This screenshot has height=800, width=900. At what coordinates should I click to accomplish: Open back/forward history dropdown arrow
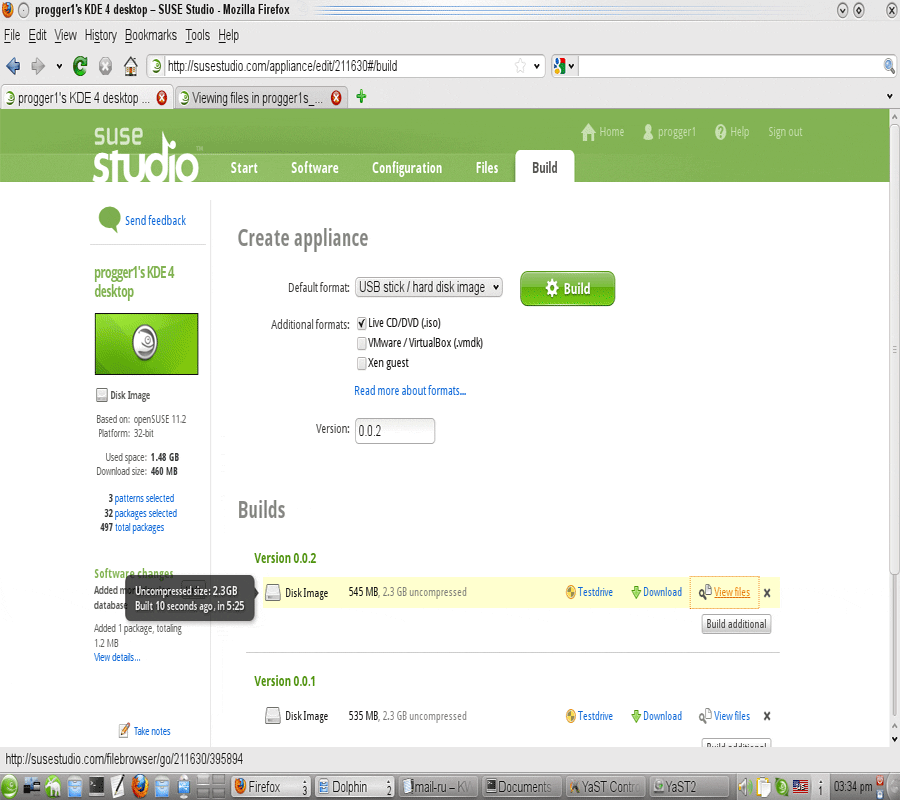click(59, 66)
